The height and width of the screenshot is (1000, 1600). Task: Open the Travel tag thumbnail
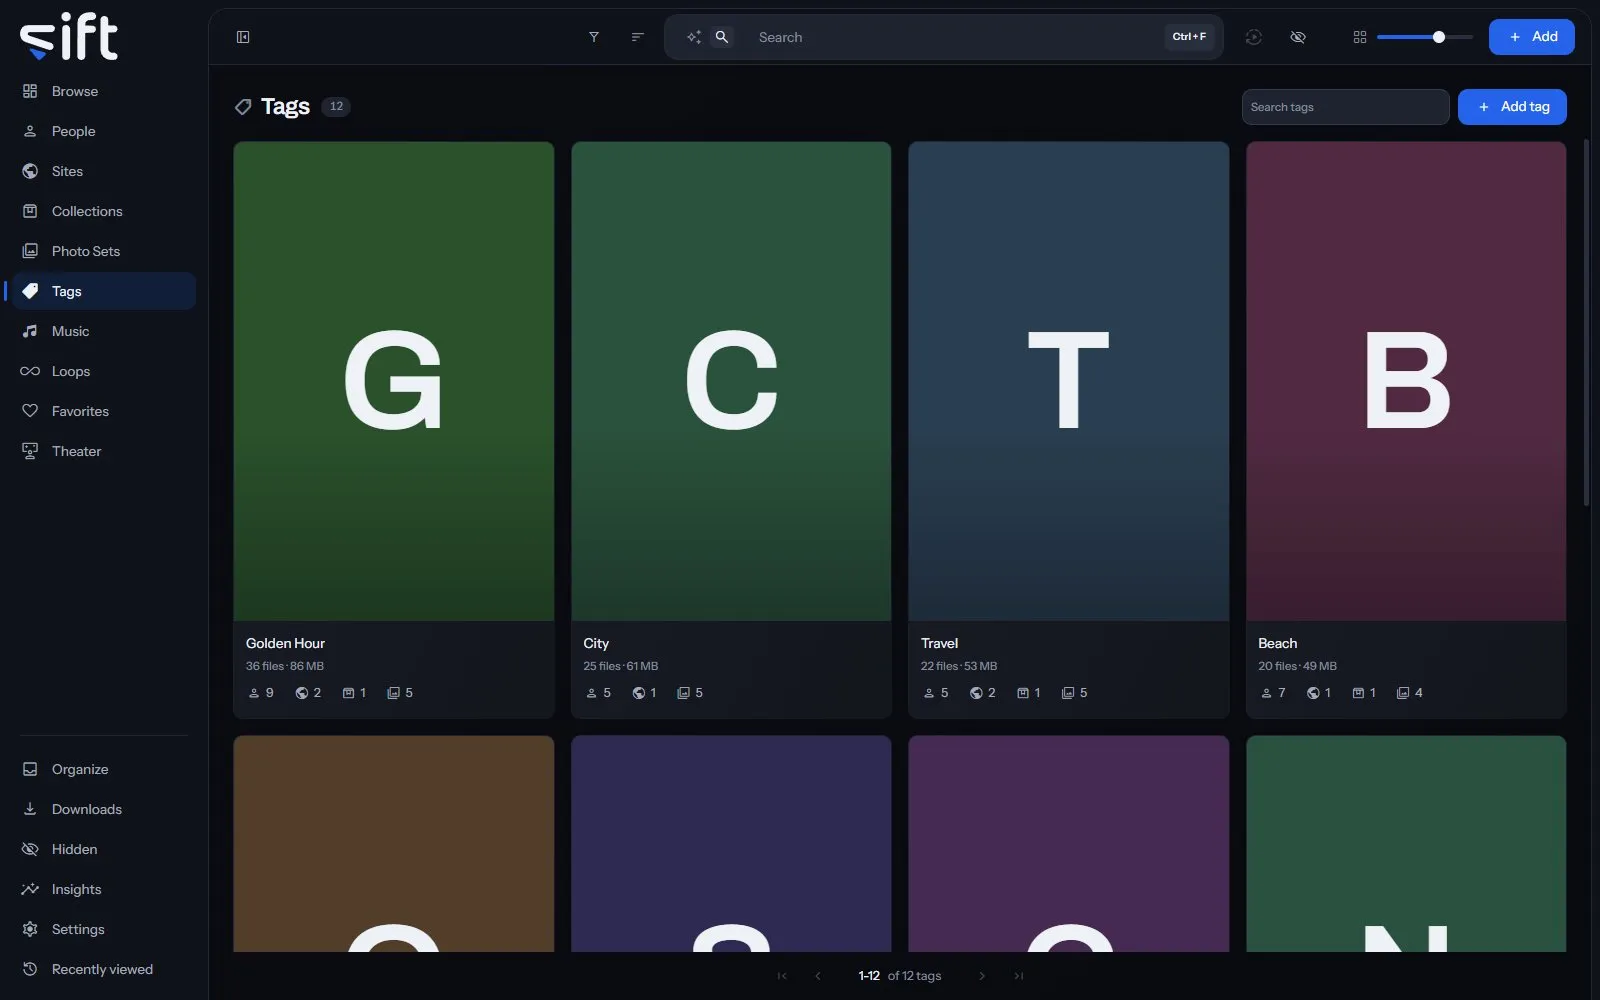click(1069, 381)
